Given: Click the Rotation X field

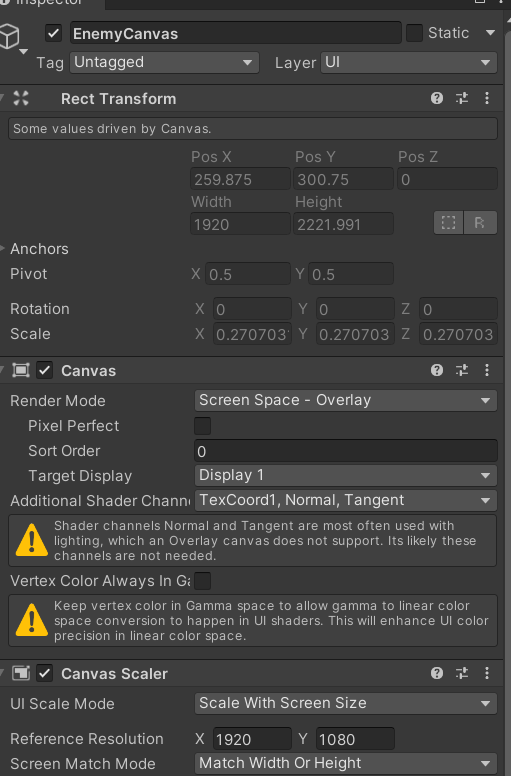Looking at the screenshot, I should (252, 309).
